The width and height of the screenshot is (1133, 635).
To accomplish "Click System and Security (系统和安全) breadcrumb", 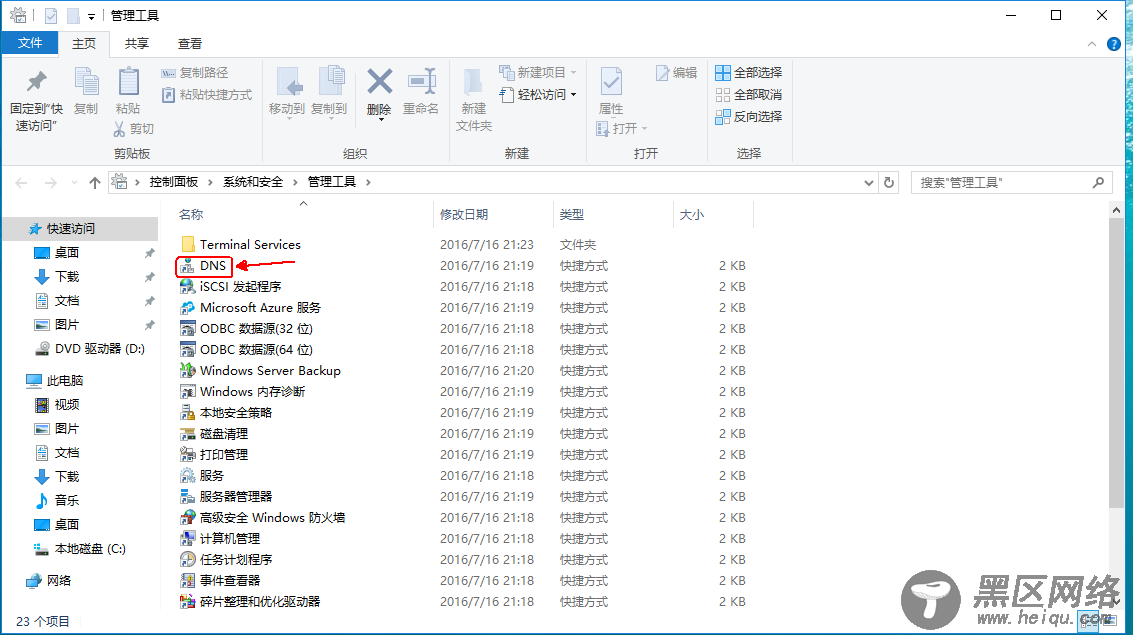I will 253,182.
